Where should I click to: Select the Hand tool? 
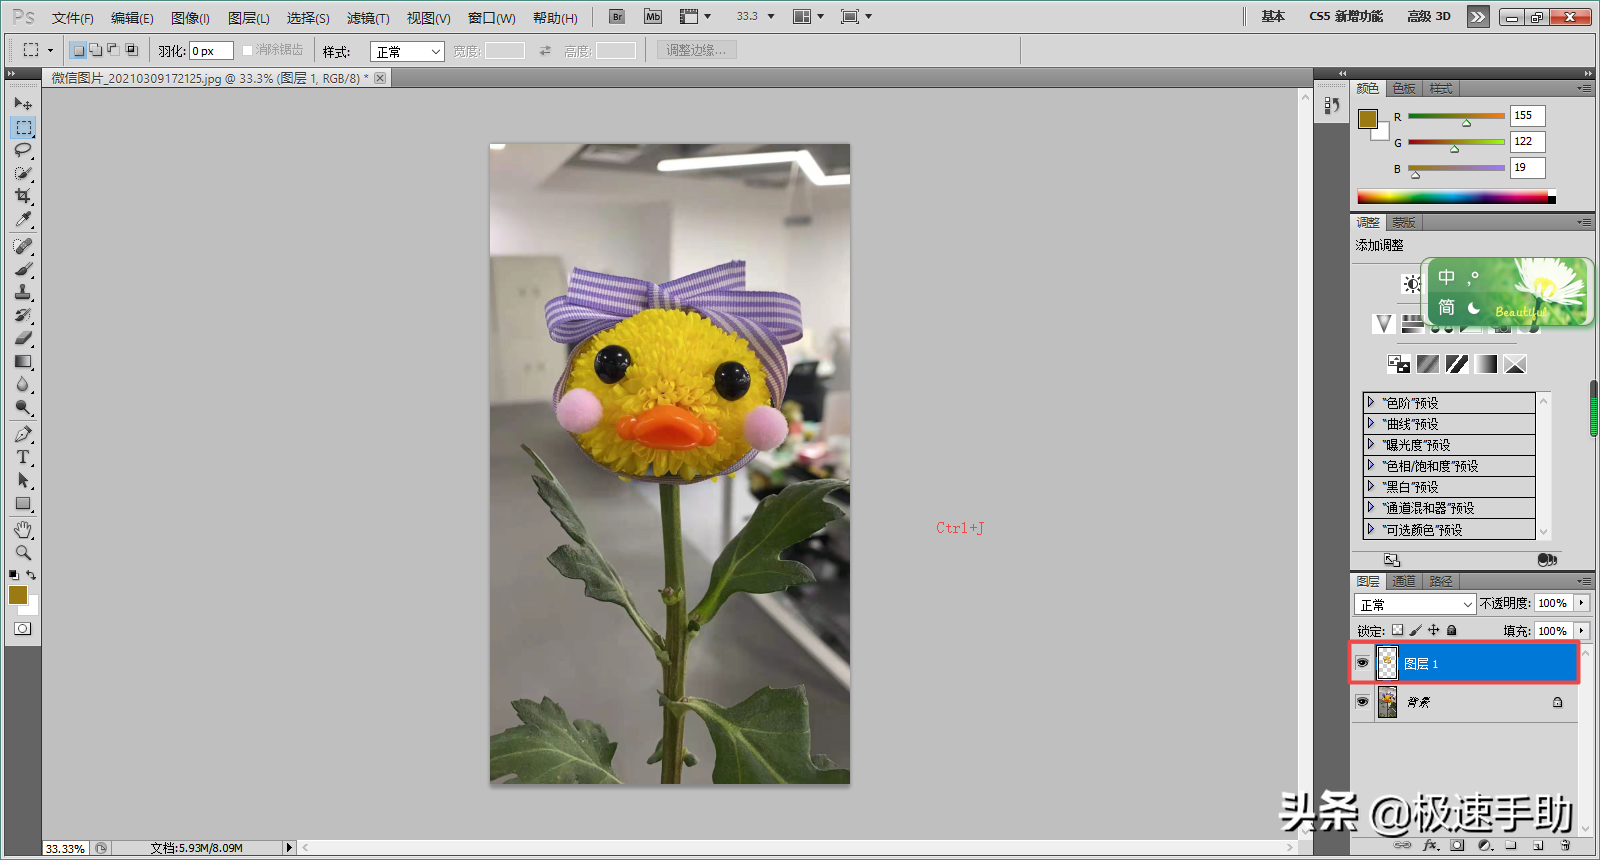pos(23,529)
